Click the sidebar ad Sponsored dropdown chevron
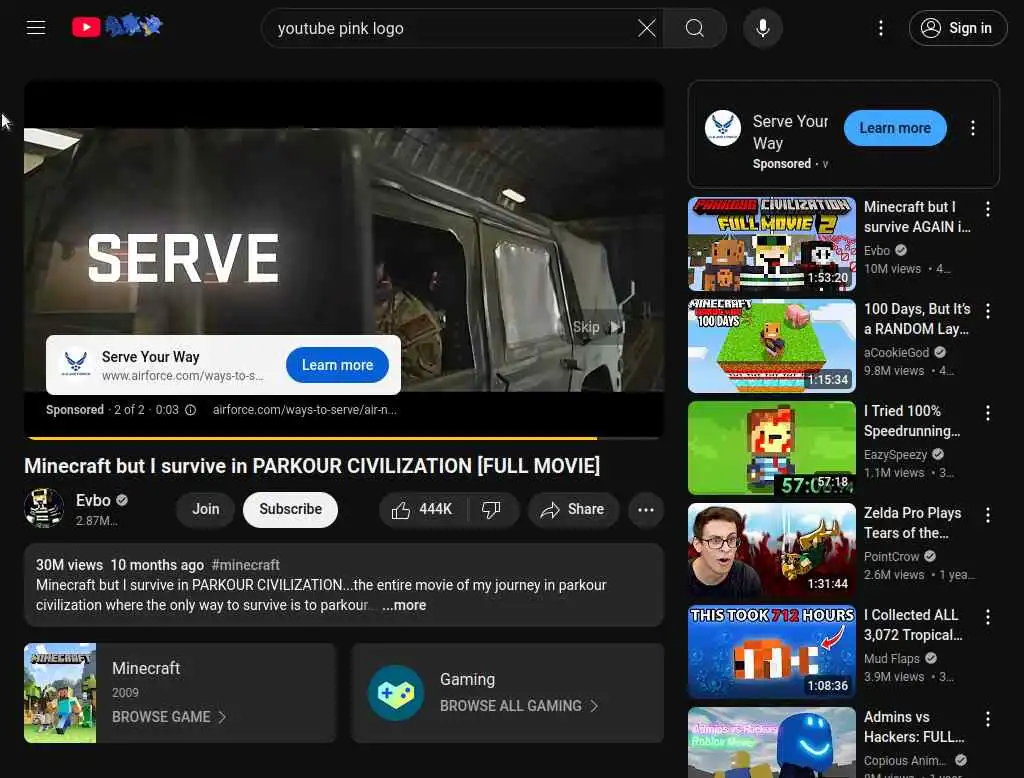1024x778 pixels. pos(825,164)
